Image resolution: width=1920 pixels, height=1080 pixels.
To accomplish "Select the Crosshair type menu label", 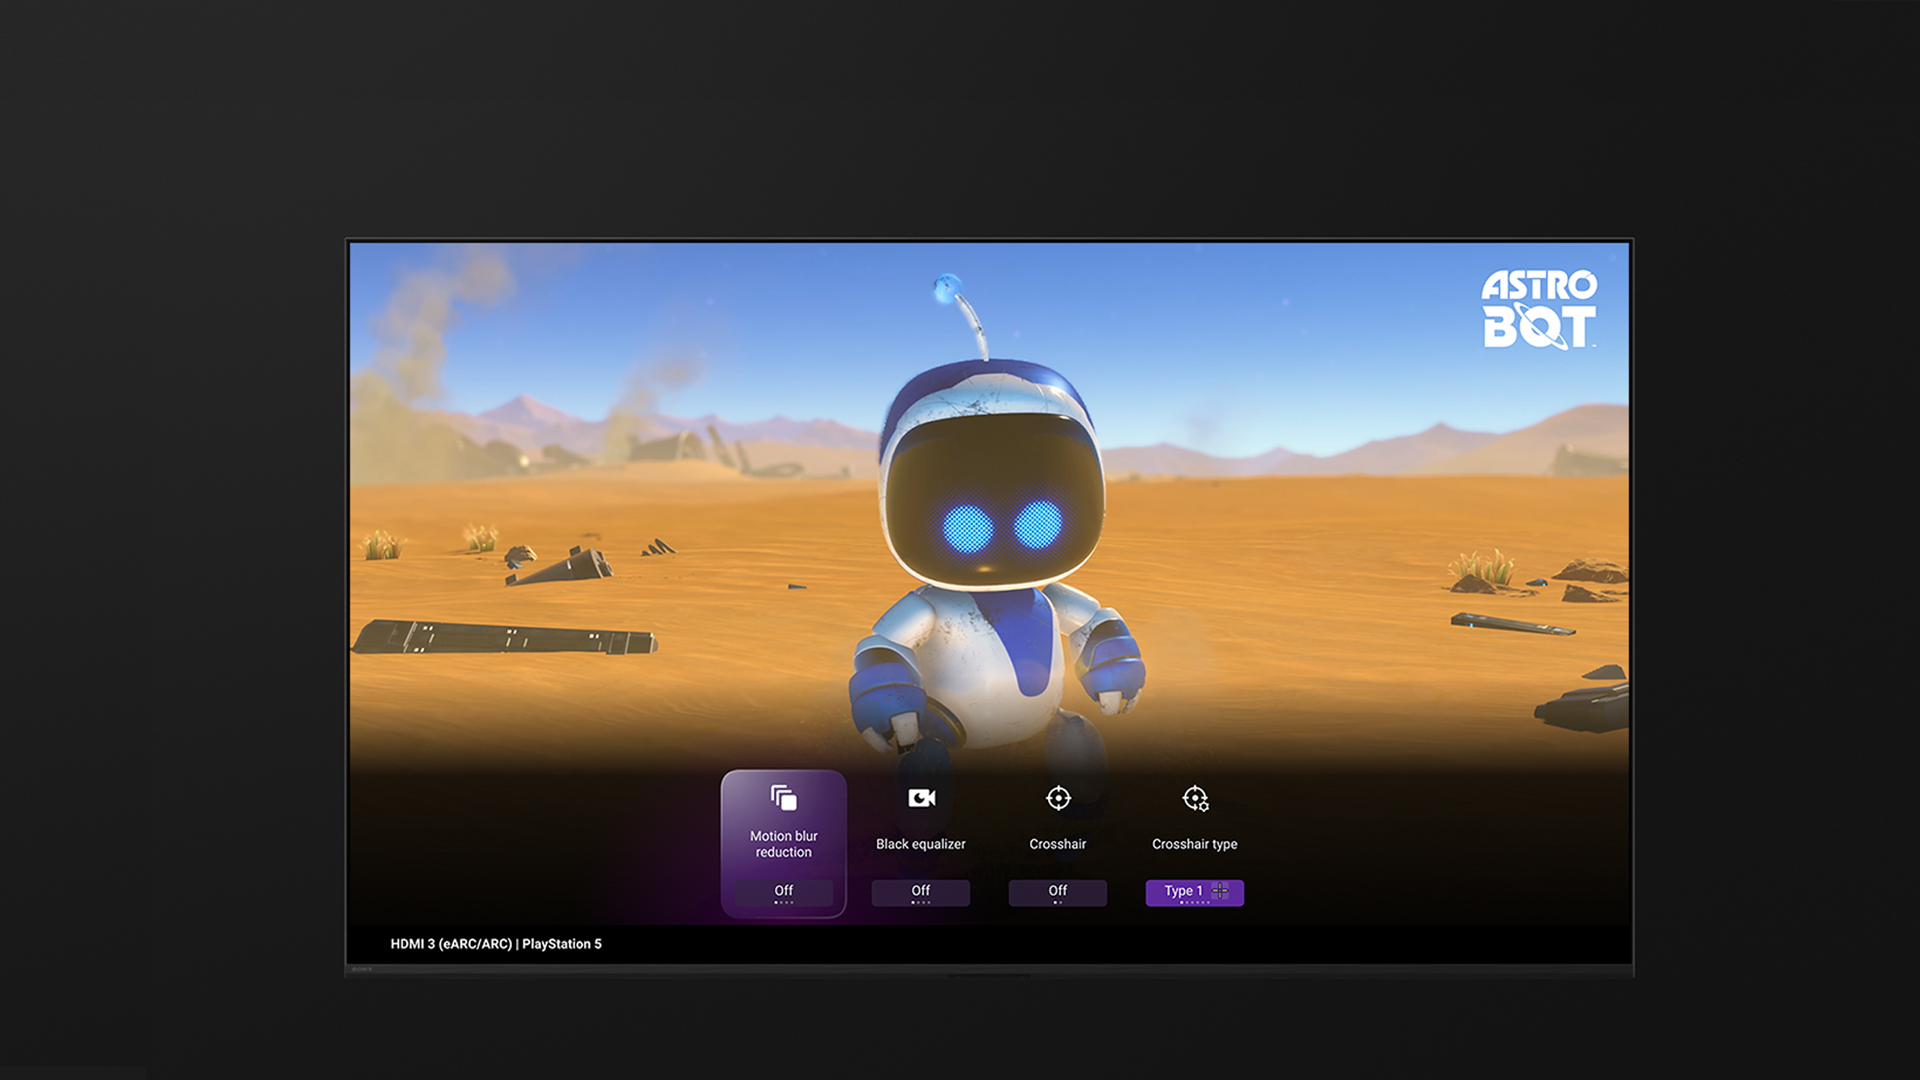I will tap(1194, 844).
